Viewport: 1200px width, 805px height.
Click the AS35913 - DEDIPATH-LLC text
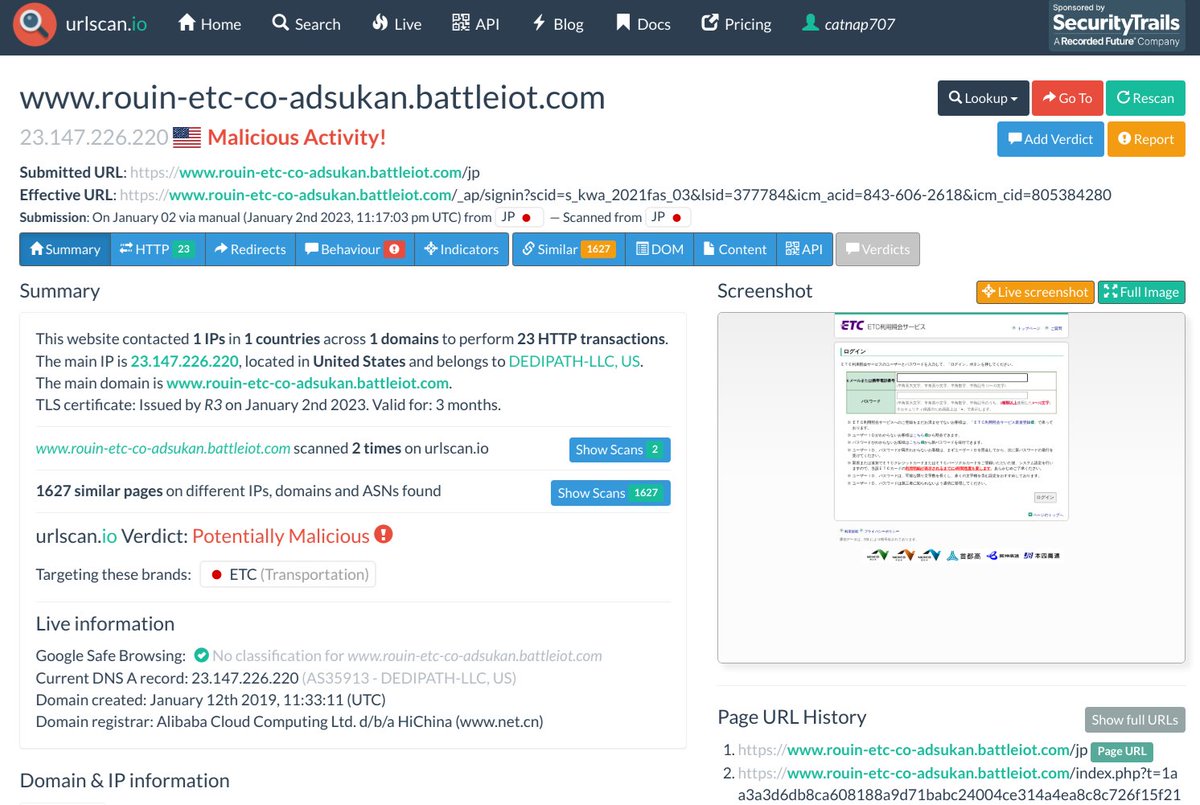coord(409,678)
